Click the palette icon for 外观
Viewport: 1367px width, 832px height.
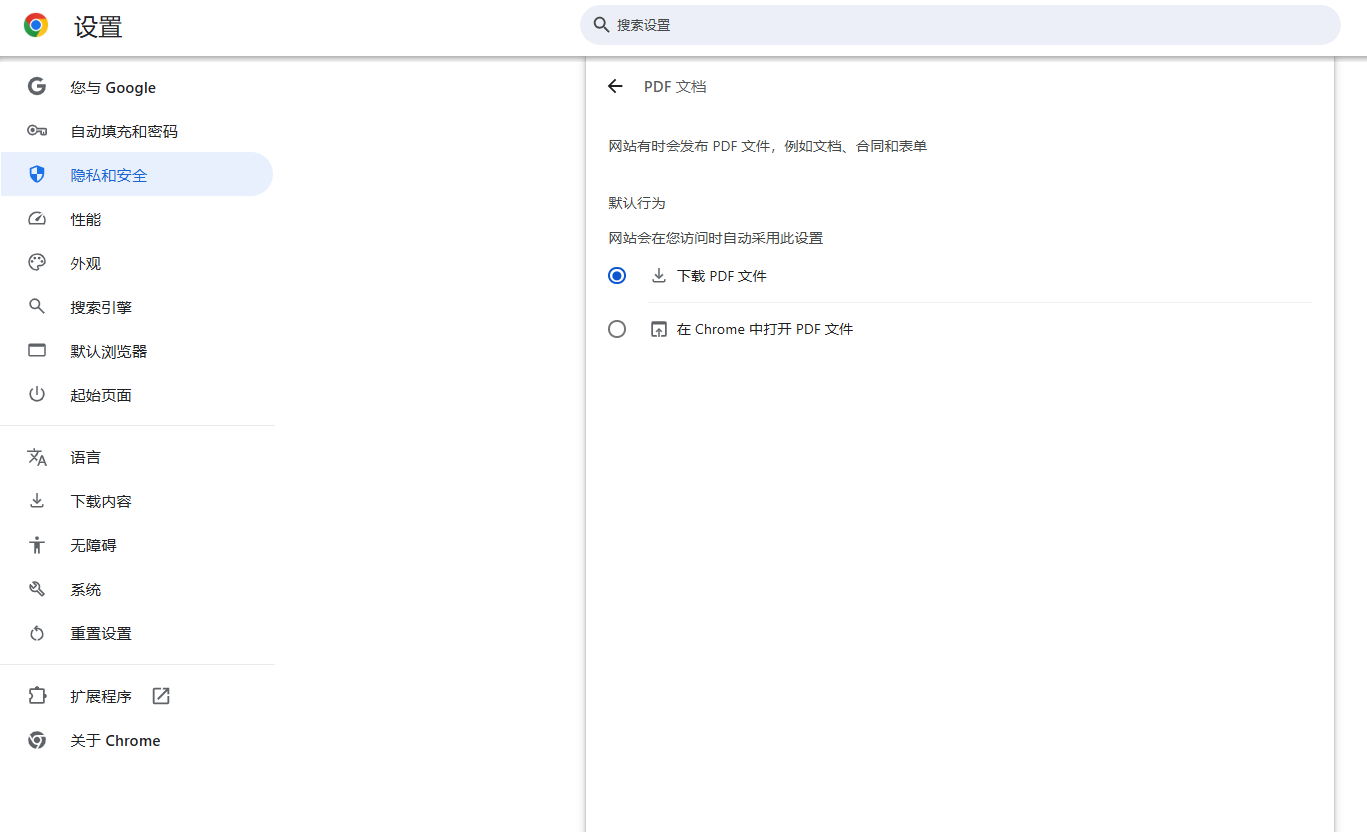click(37, 263)
